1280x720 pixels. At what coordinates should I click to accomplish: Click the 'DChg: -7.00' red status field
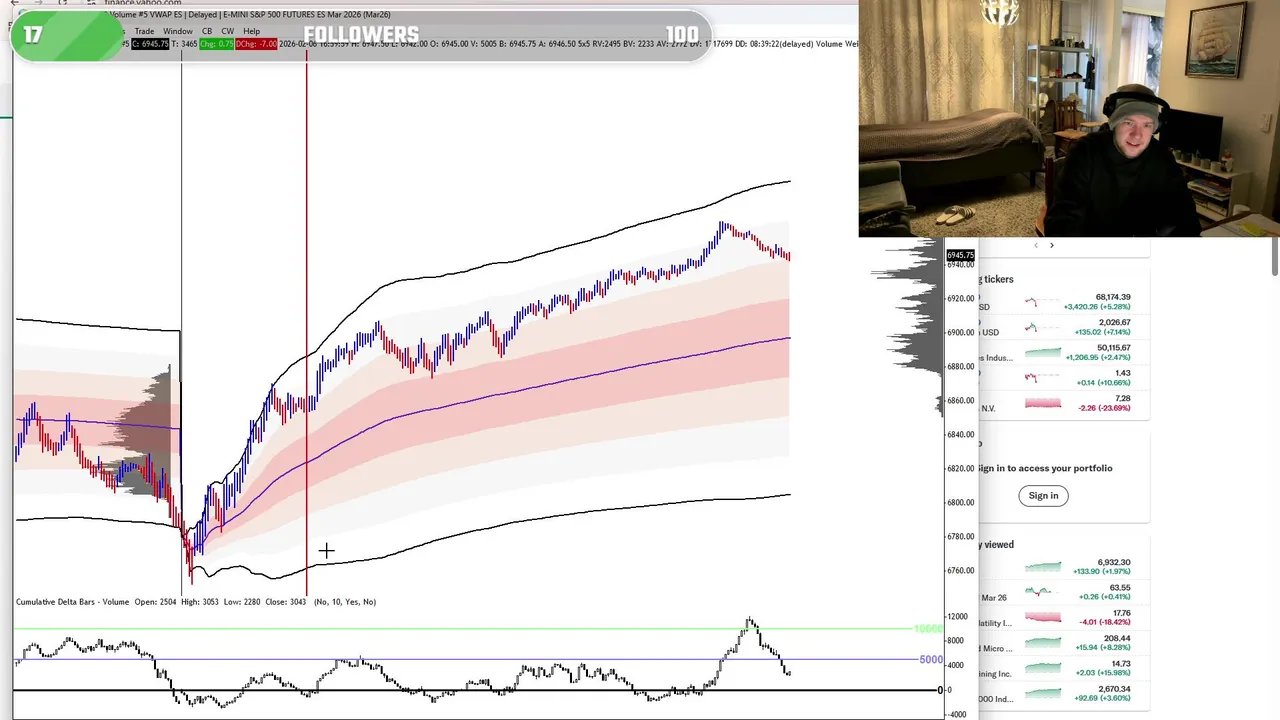[257, 44]
